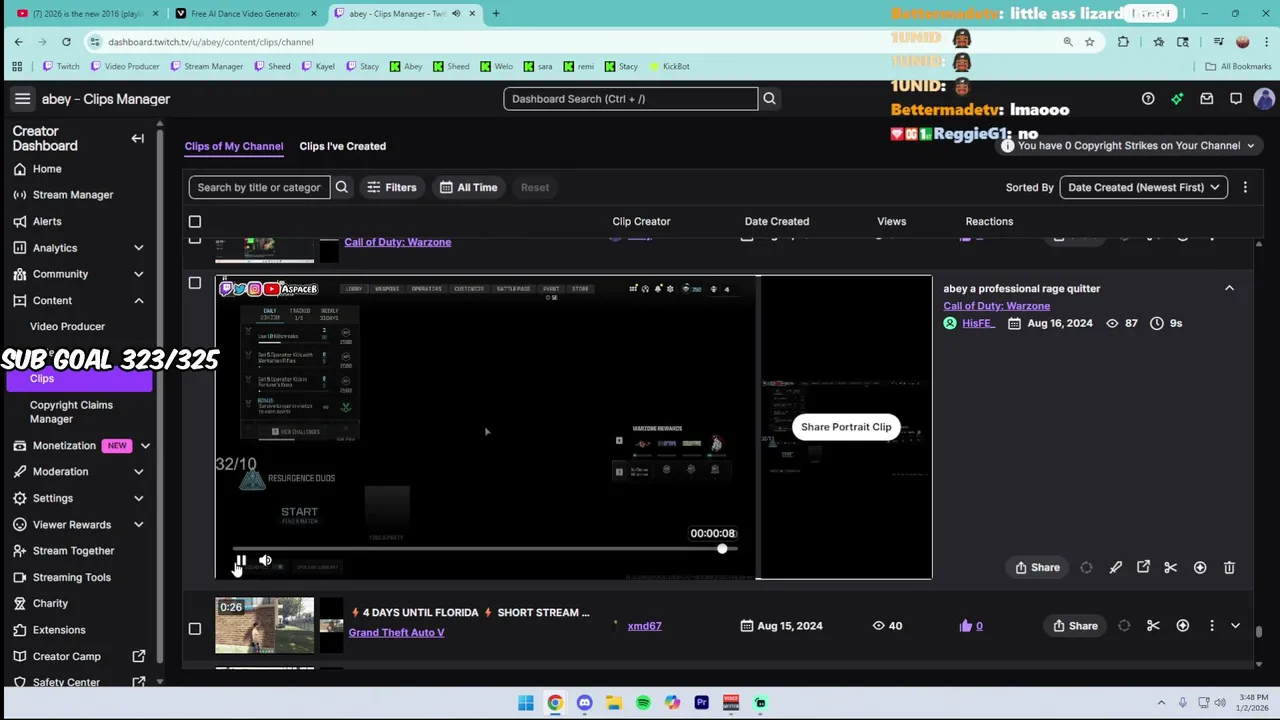Open the three-dot options next to sort
The image size is (1280, 720).
1245,187
